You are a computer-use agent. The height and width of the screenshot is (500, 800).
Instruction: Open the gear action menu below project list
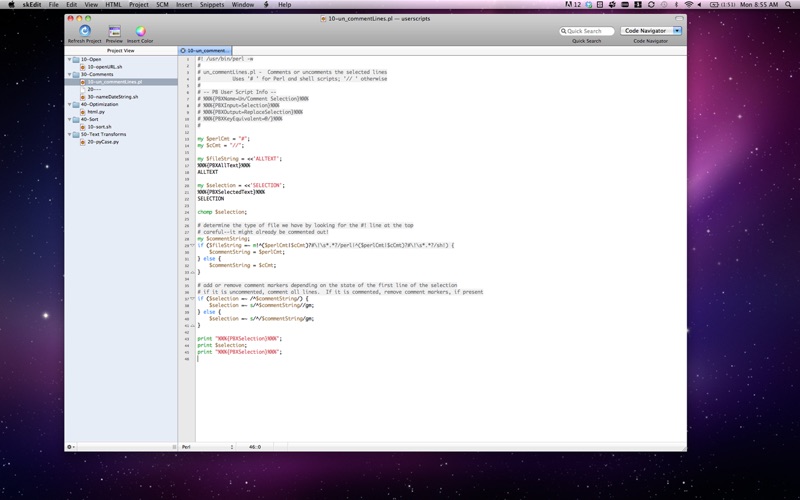tap(71, 447)
